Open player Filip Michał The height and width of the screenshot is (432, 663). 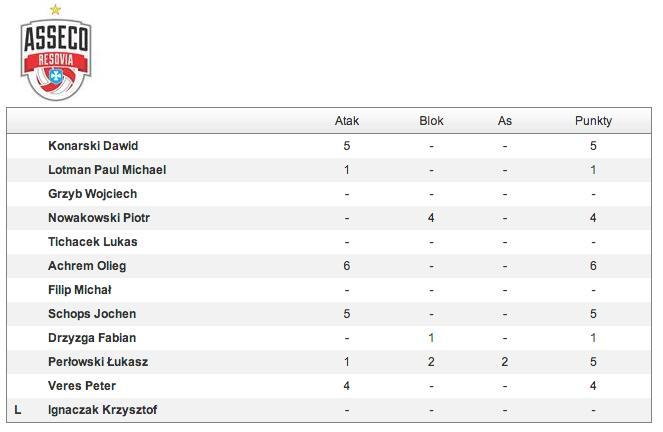(79, 290)
